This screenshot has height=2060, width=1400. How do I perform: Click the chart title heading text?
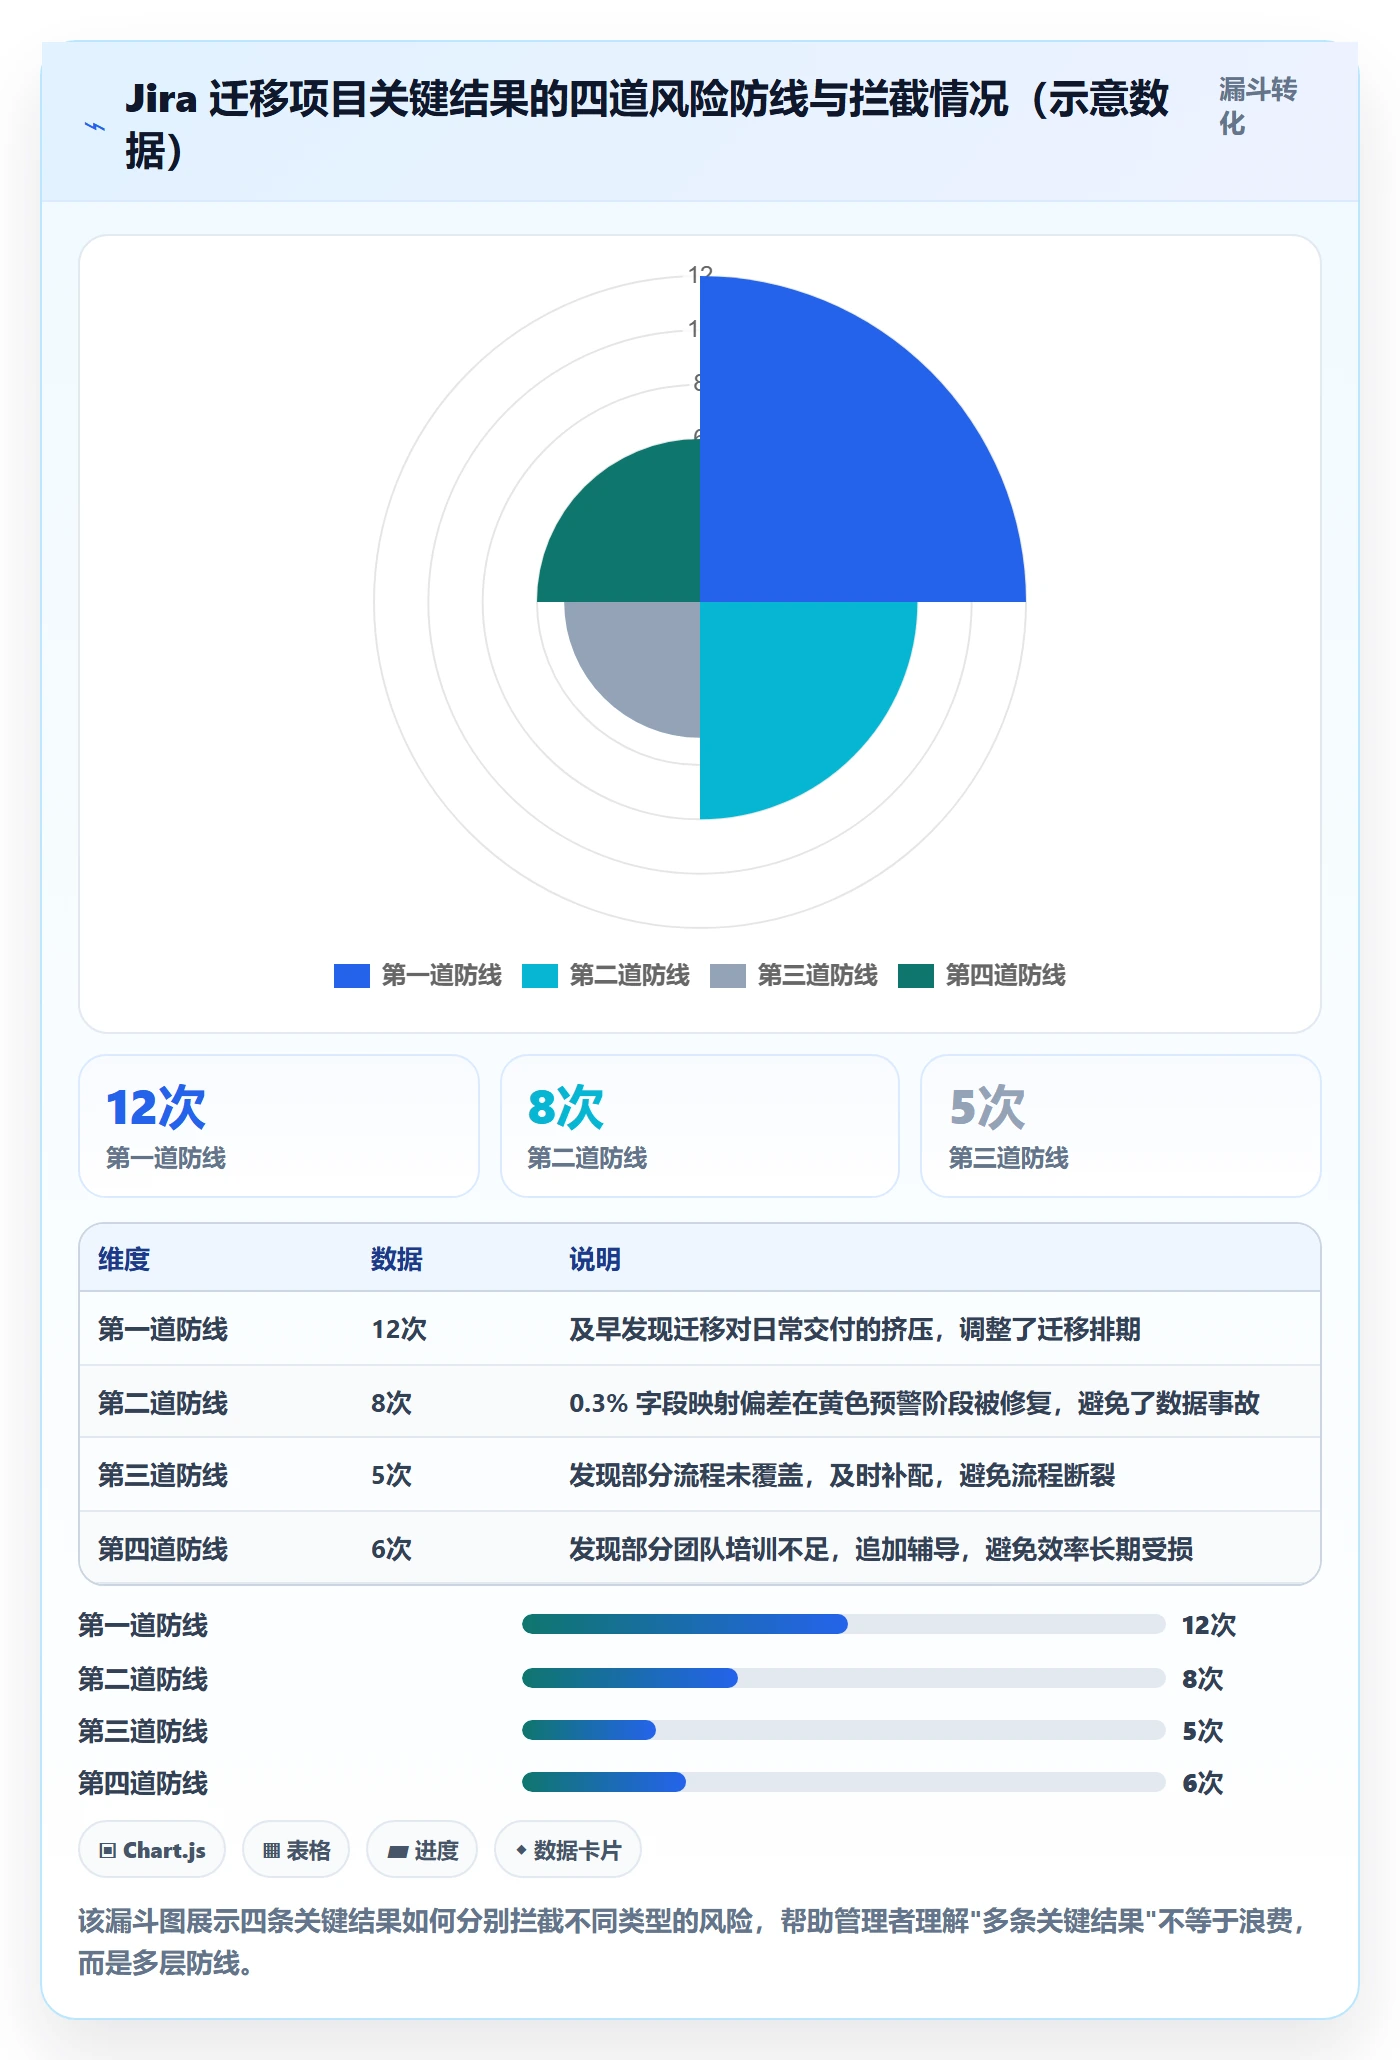point(647,125)
